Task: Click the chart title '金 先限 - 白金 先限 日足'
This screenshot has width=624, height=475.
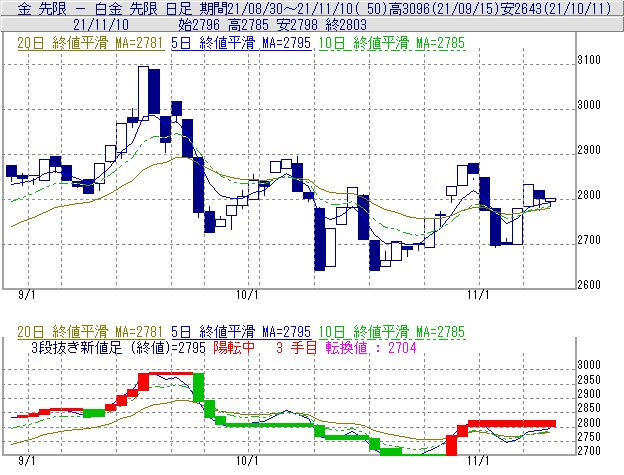Action: pos(105,8)
